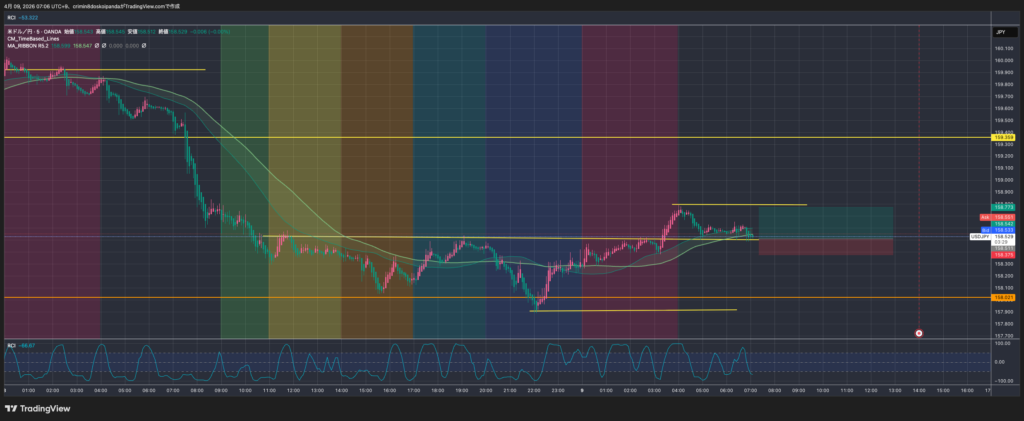This screenshot has height=421, width=1024.
Task: Click the red circular event marker near 14:00
Action: coord(919,333)
